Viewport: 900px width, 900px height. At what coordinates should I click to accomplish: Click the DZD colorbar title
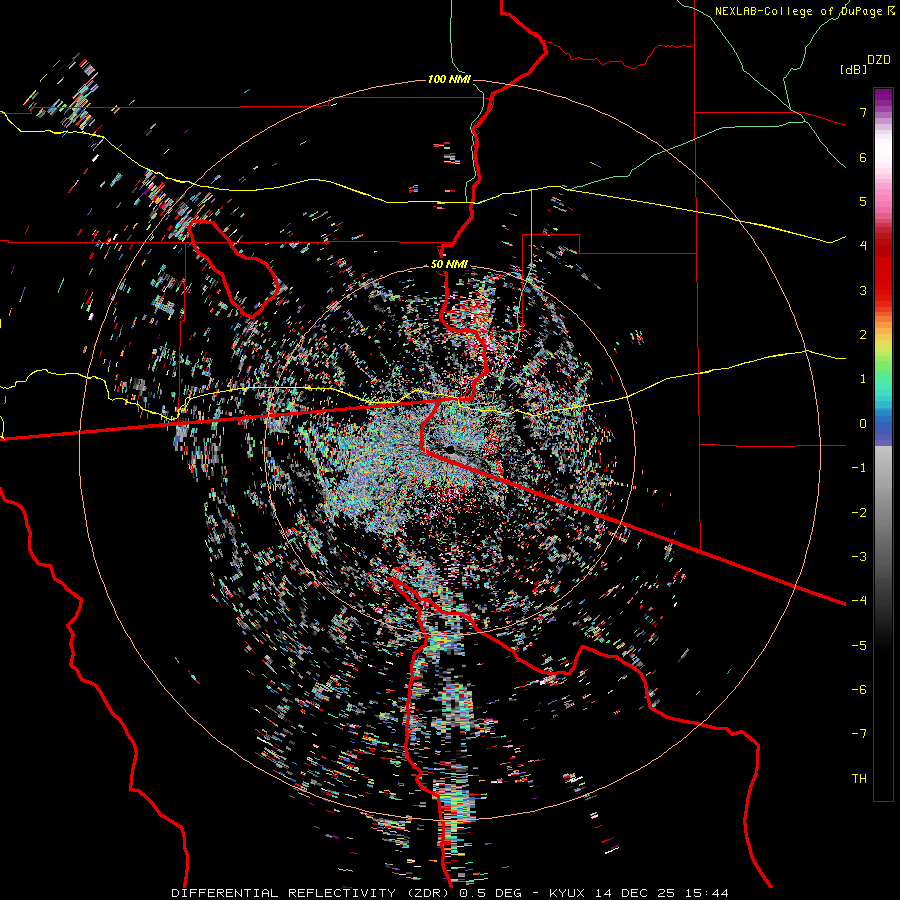point(879,60)
